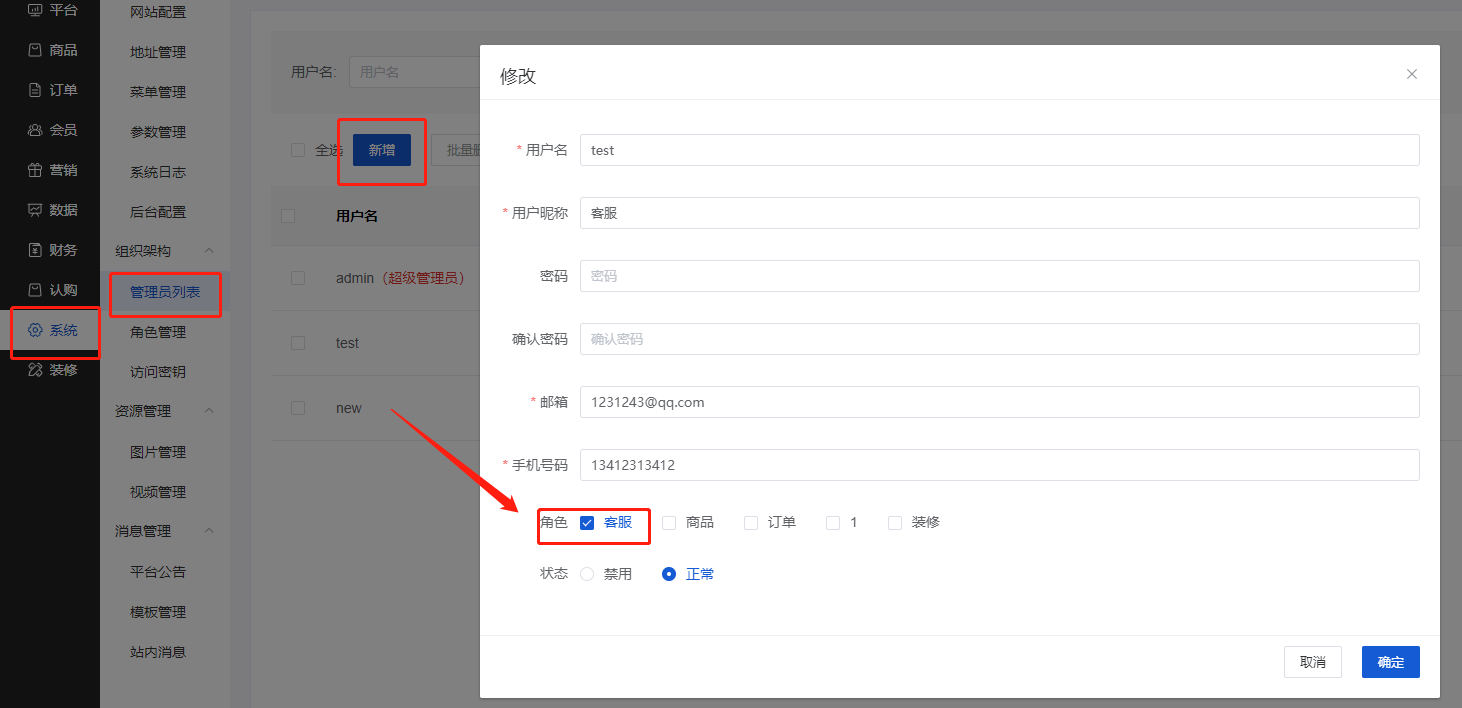1462x708 pixels.
Task: Open 地址管理 menu item
Action: coord(158,52)
